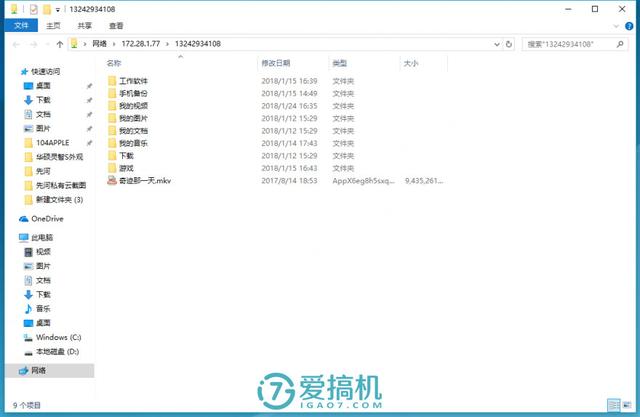
Task: Click the AppX6eg8h5sxq type cell
Action: [363, 181]
